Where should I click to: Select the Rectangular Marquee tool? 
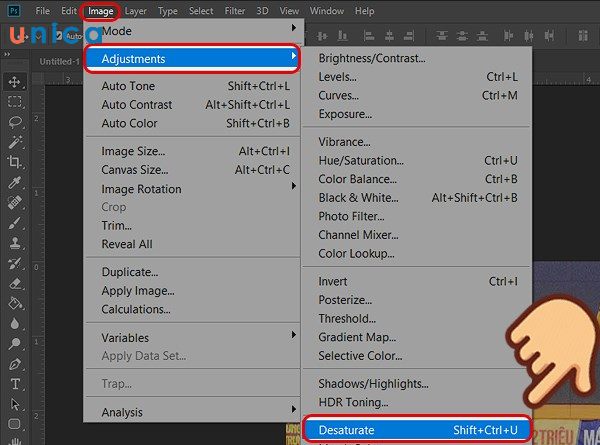pos(15,102)
